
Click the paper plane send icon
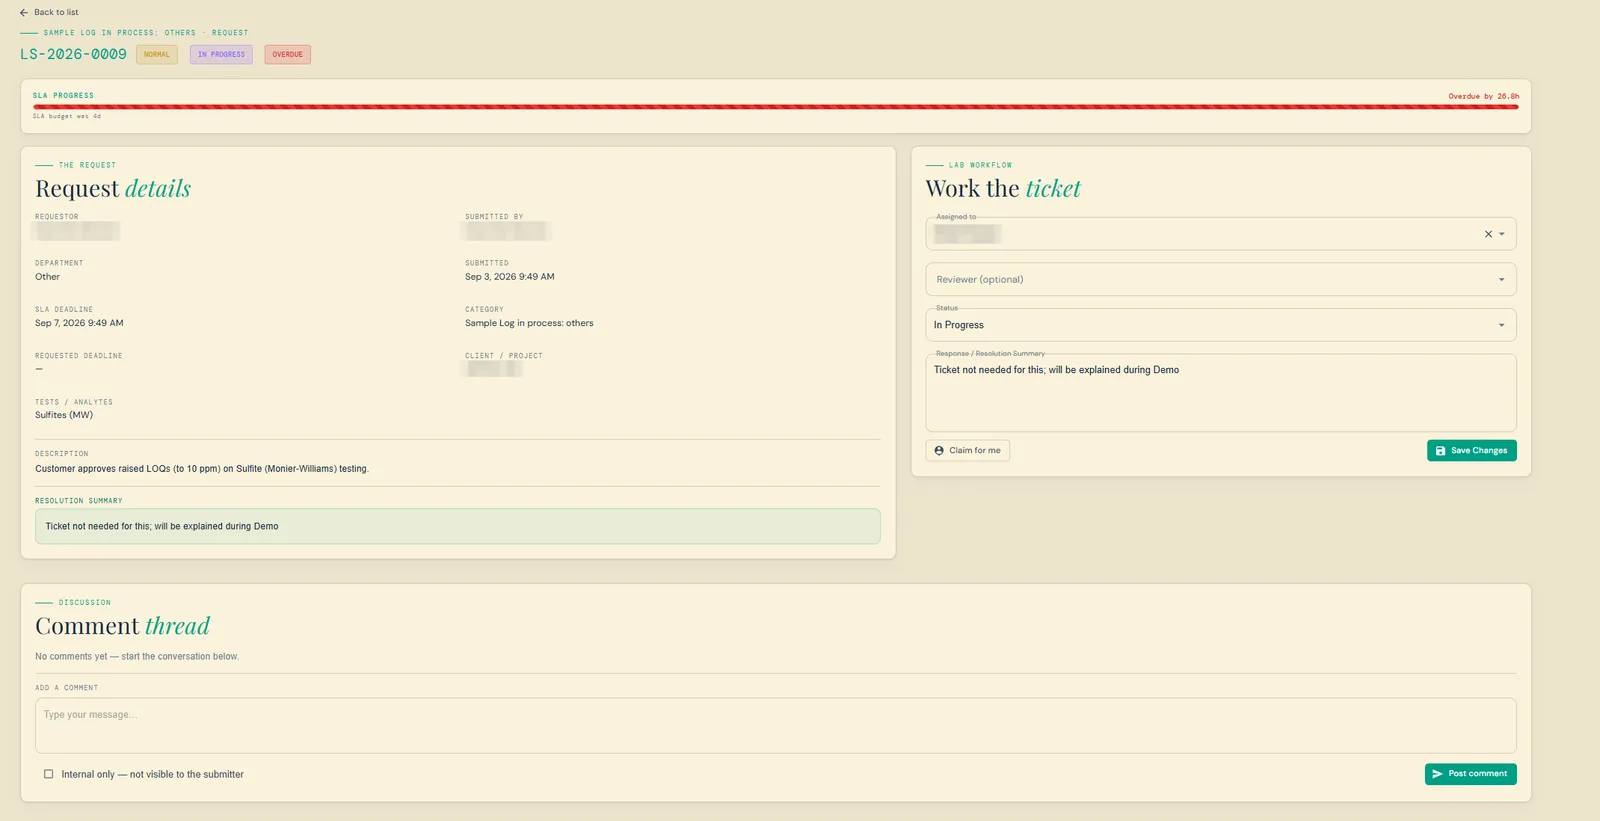coord(1437,774)
